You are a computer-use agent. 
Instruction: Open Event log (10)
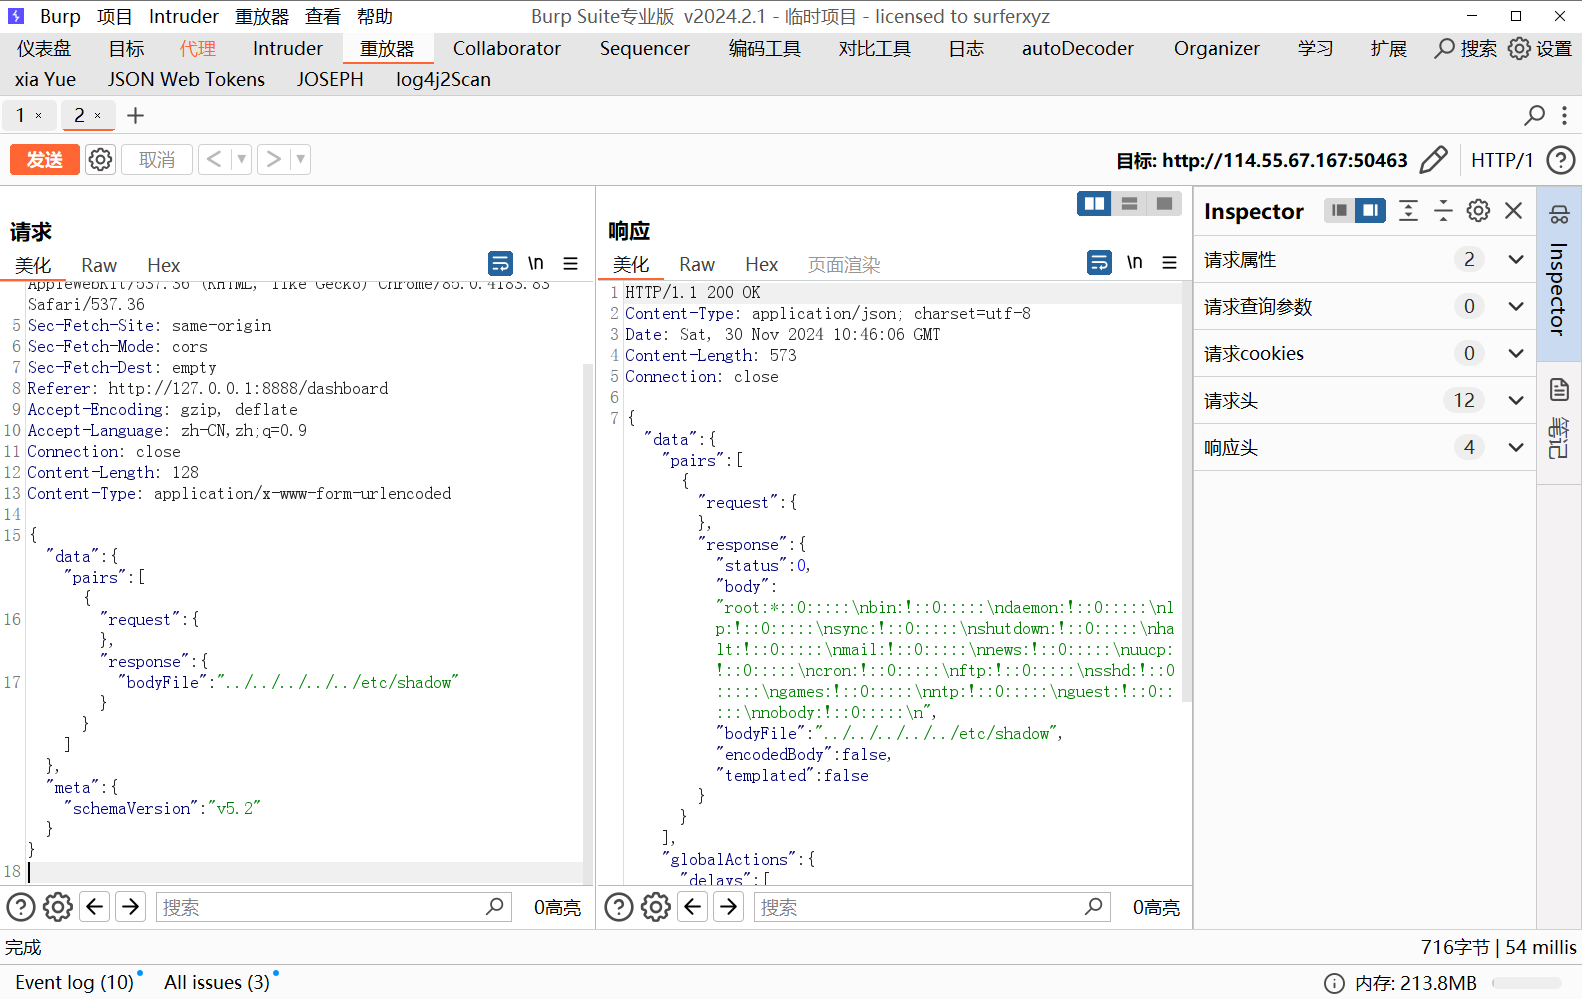click(x=75, y=982)
